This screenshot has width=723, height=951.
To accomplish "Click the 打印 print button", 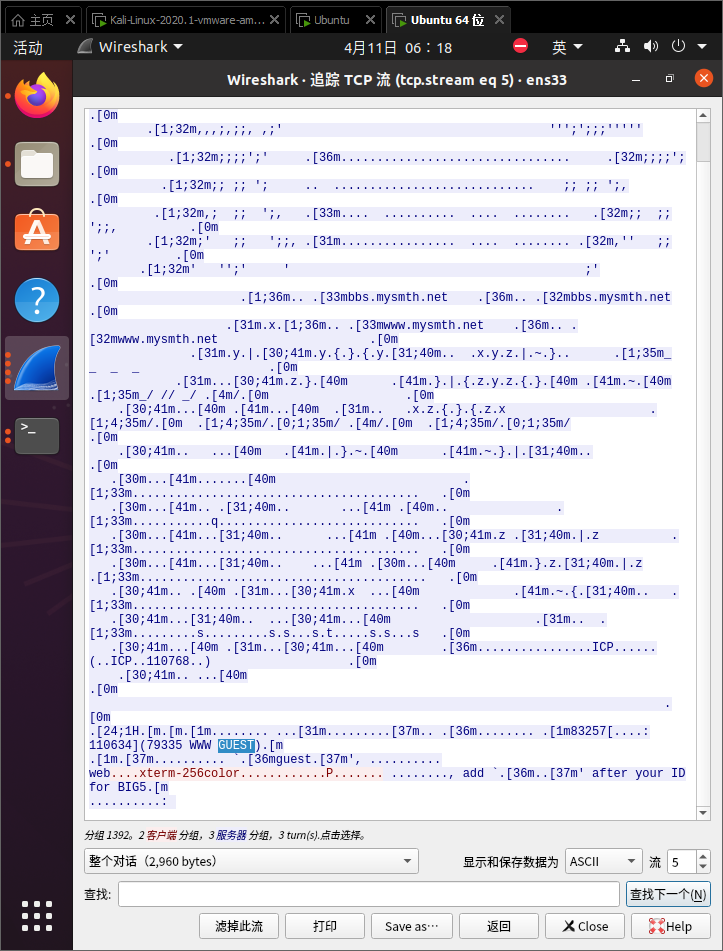I will tap(325, 926).
